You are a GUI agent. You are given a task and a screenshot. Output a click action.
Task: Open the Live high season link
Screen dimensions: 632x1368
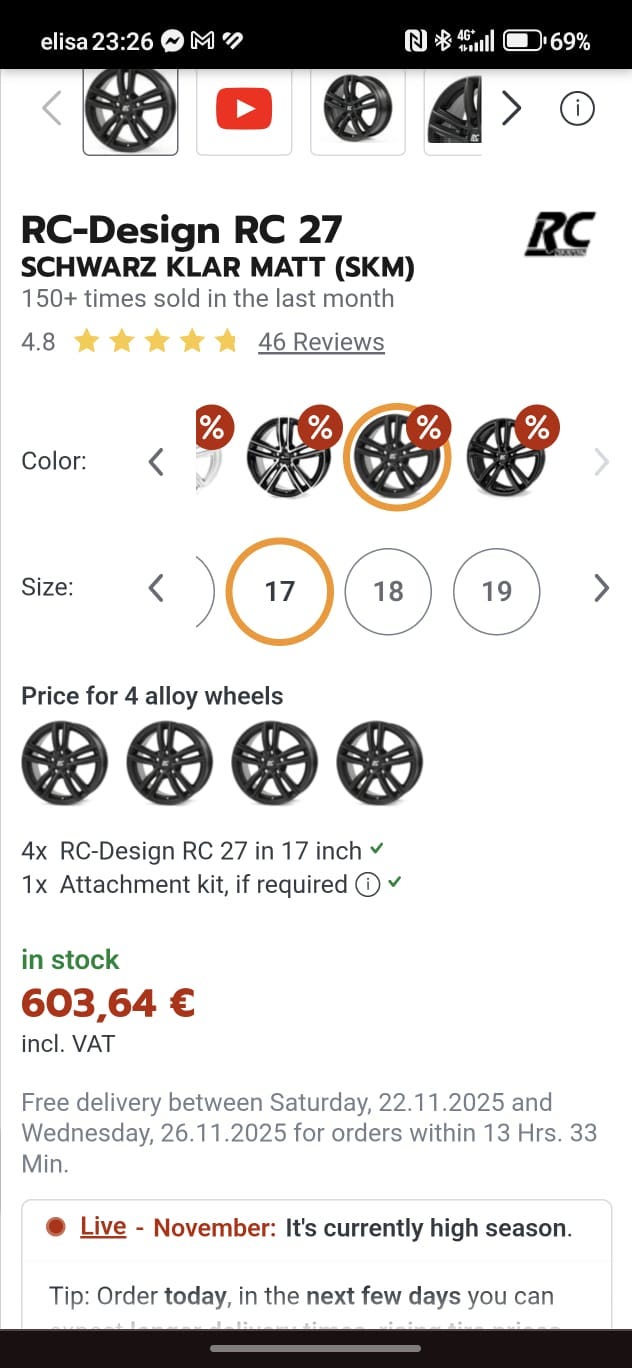point(103,1227)
